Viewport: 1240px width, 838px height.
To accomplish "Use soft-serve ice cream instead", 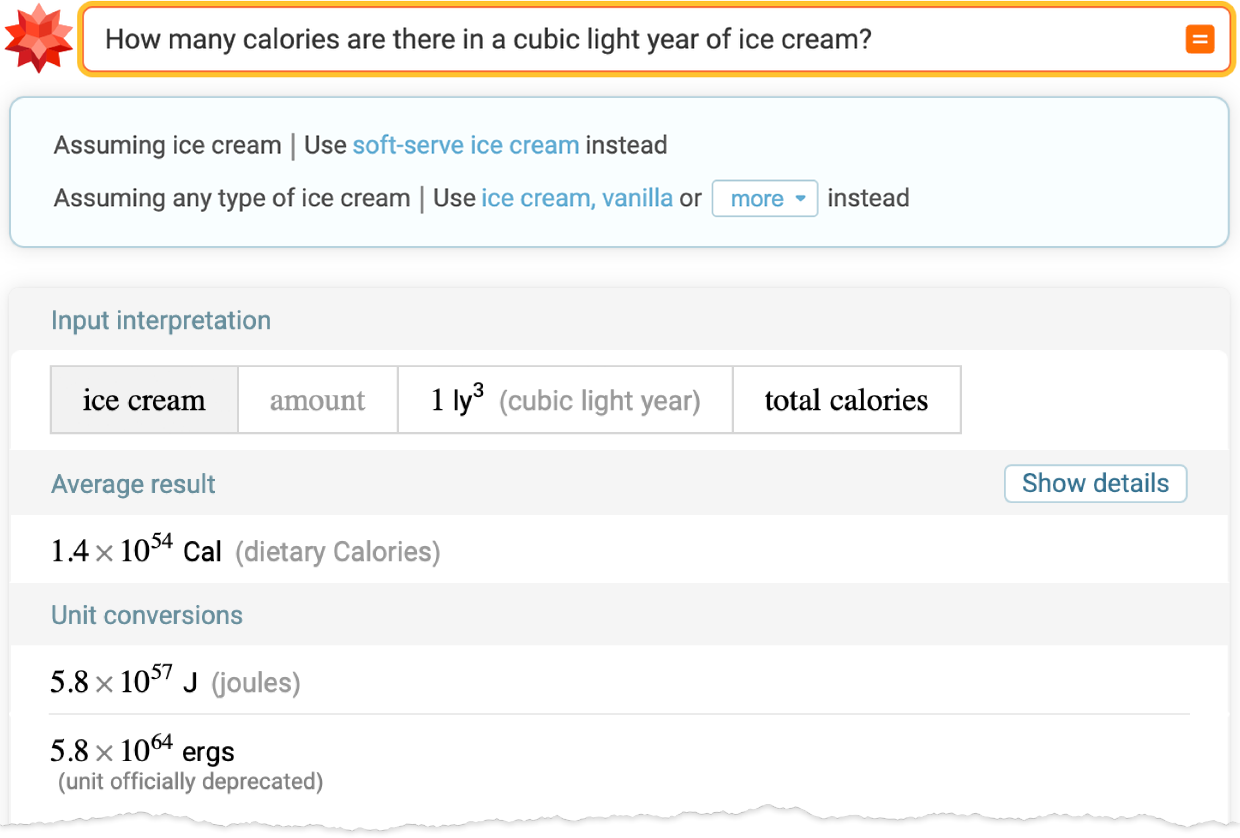I will point(465,145).
